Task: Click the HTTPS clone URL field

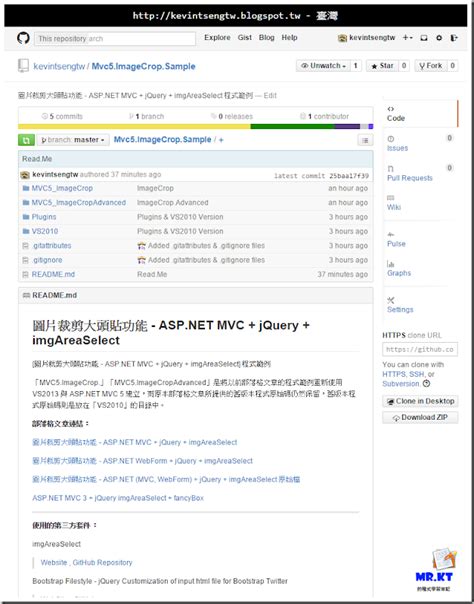Action: (420, 349)
